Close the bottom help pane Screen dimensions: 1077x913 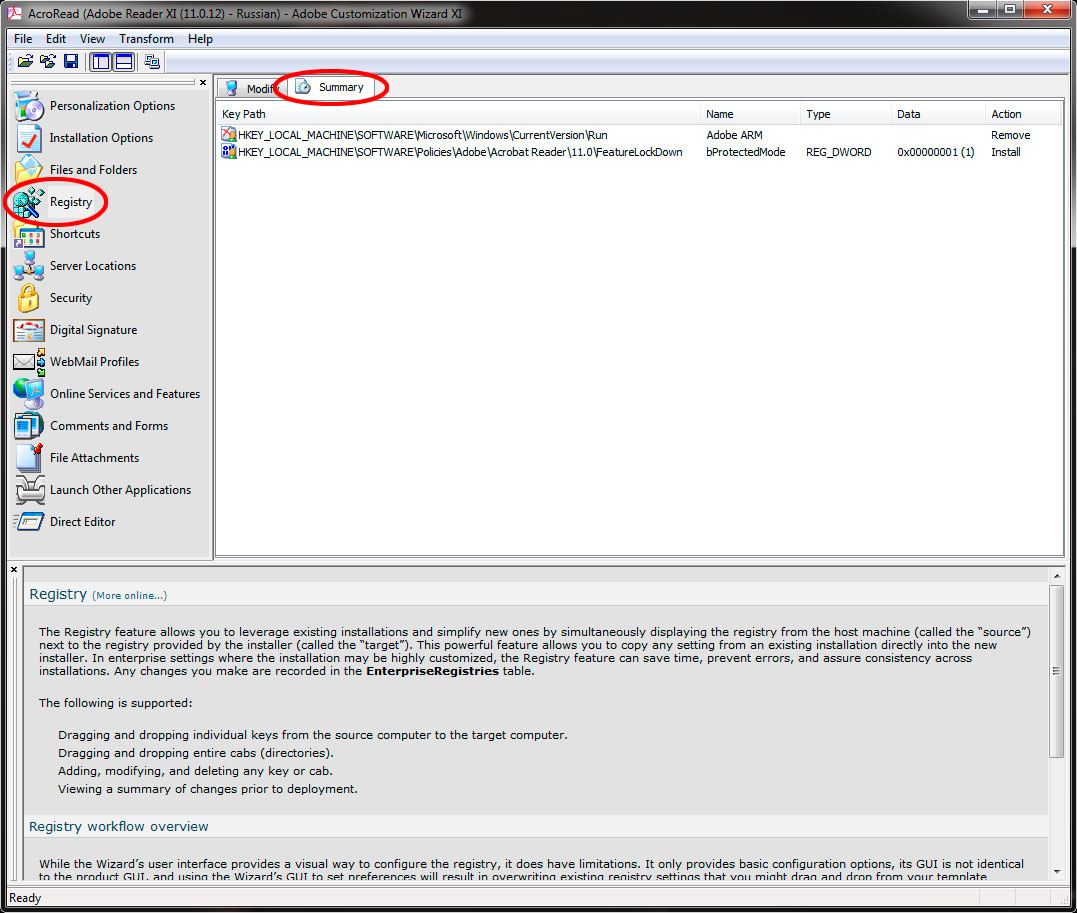pos(14,570)
